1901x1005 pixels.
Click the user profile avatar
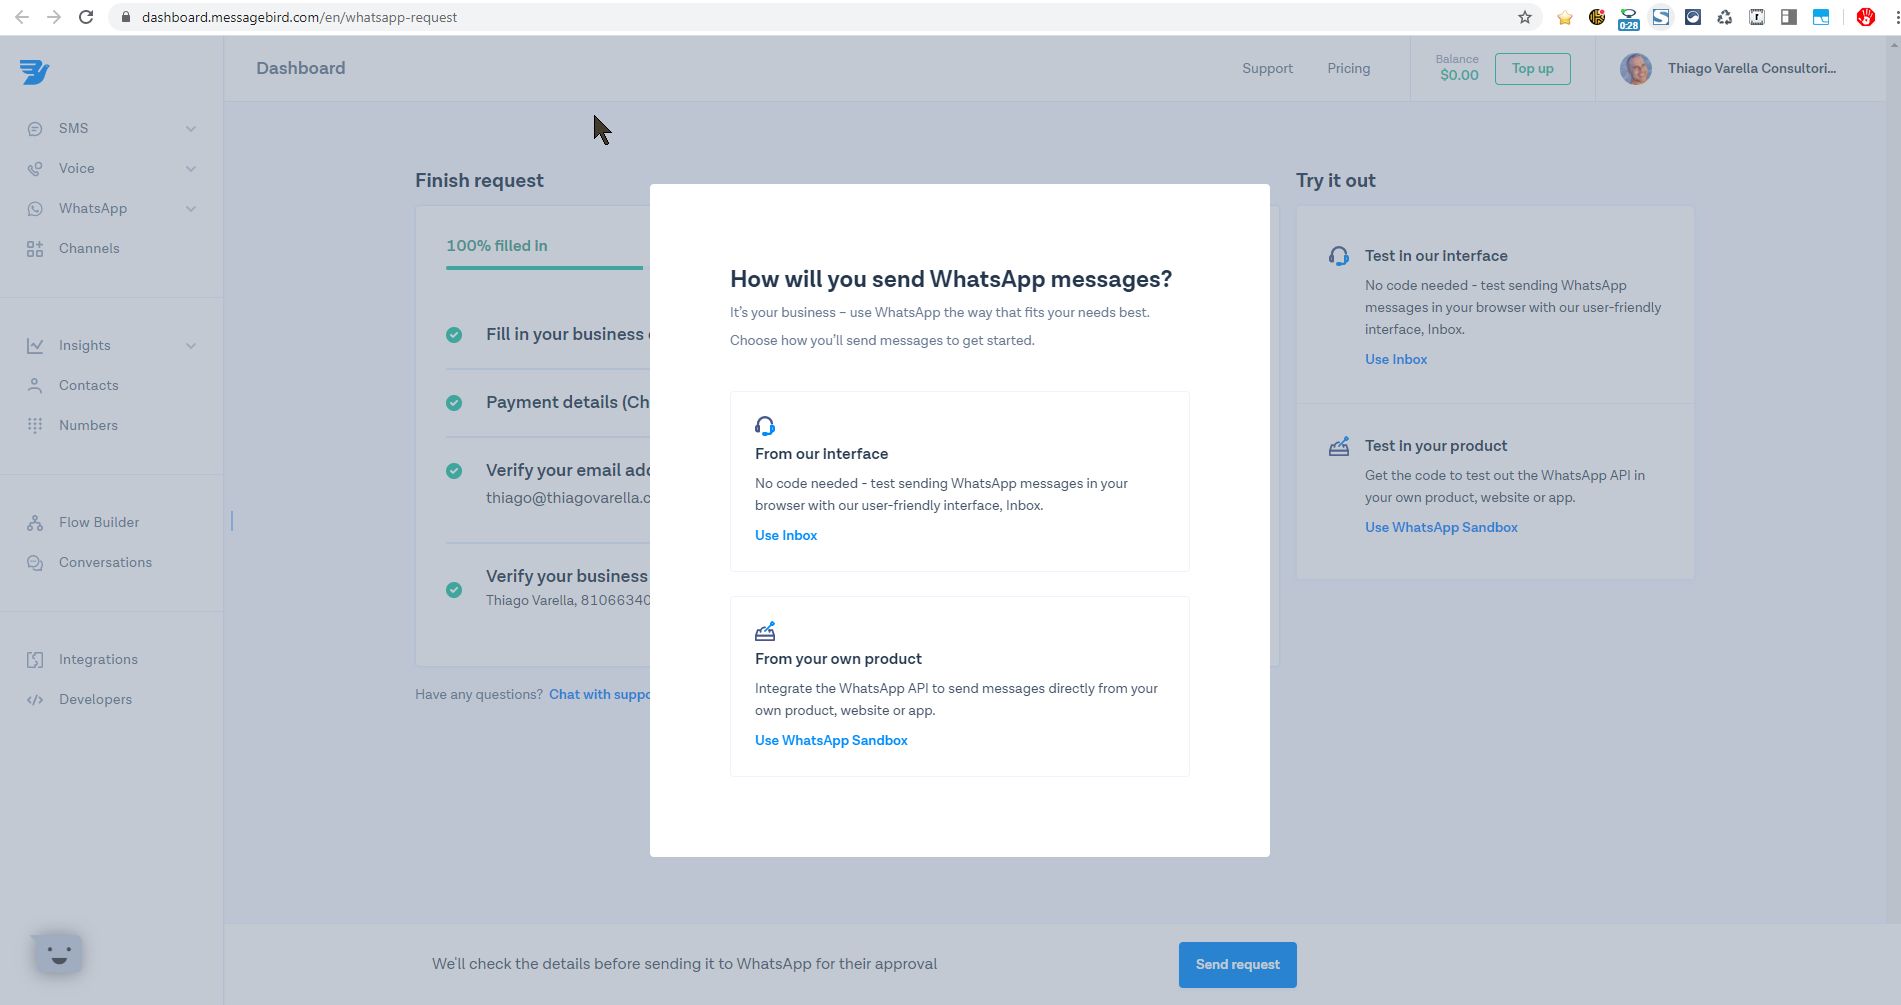point(1635,69)
